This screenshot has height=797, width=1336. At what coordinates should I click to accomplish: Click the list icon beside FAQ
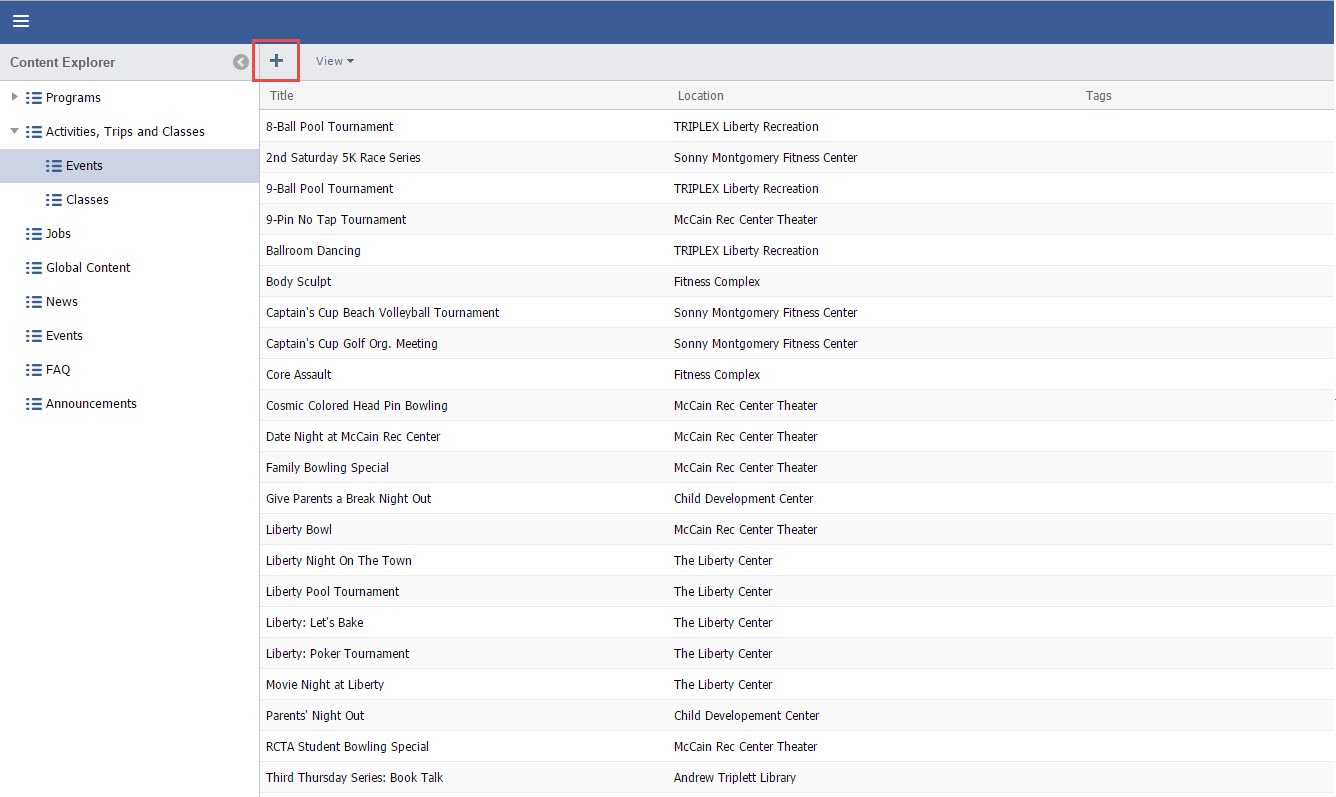pyautogui.click(x=34, y=370)
